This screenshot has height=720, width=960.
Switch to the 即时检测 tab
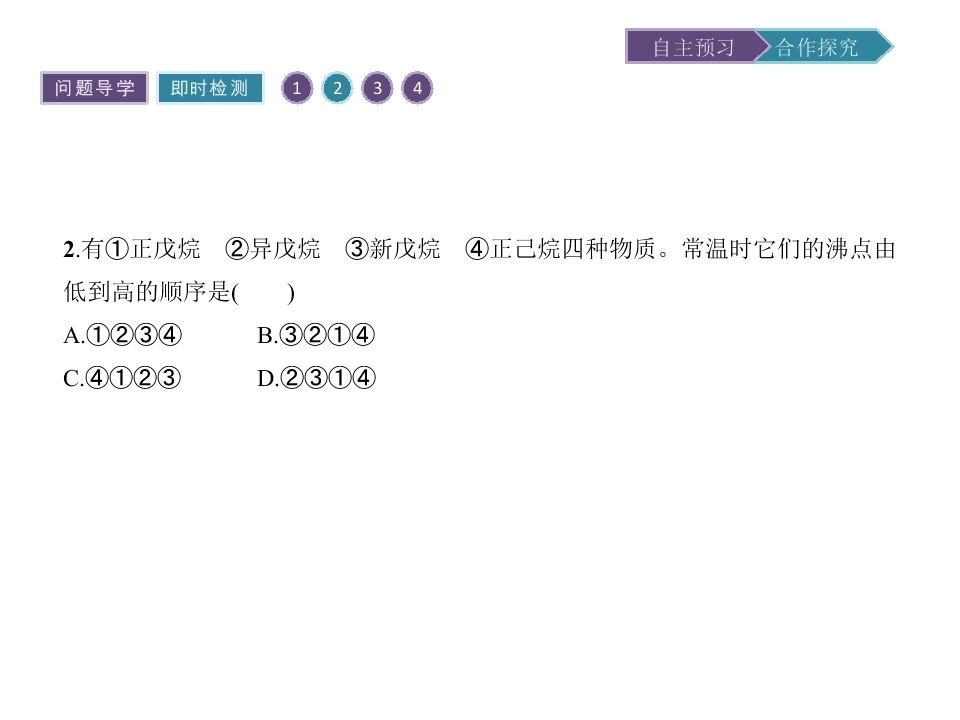pyautogui.click(x=210, y=88)
